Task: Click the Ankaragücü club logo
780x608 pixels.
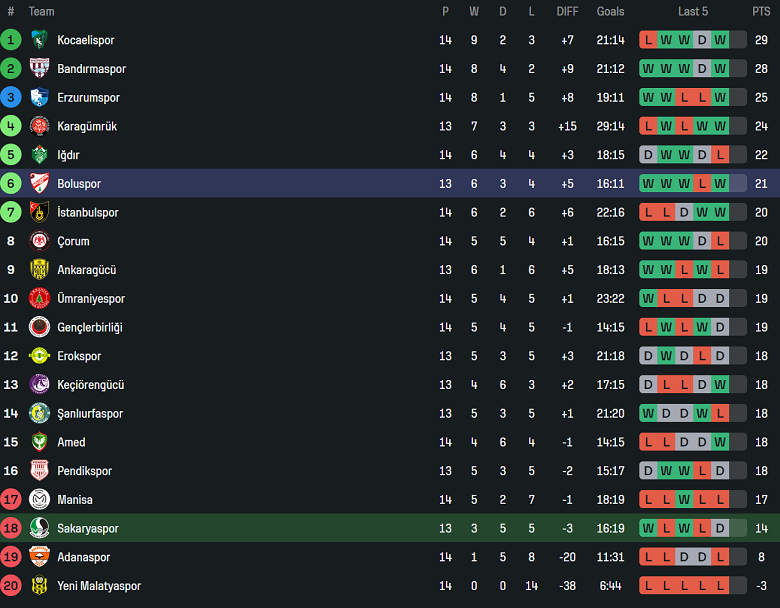Action: click(39, 270)
